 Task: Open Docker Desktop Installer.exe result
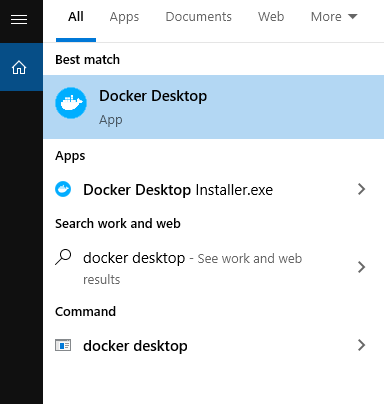[213, 189]
